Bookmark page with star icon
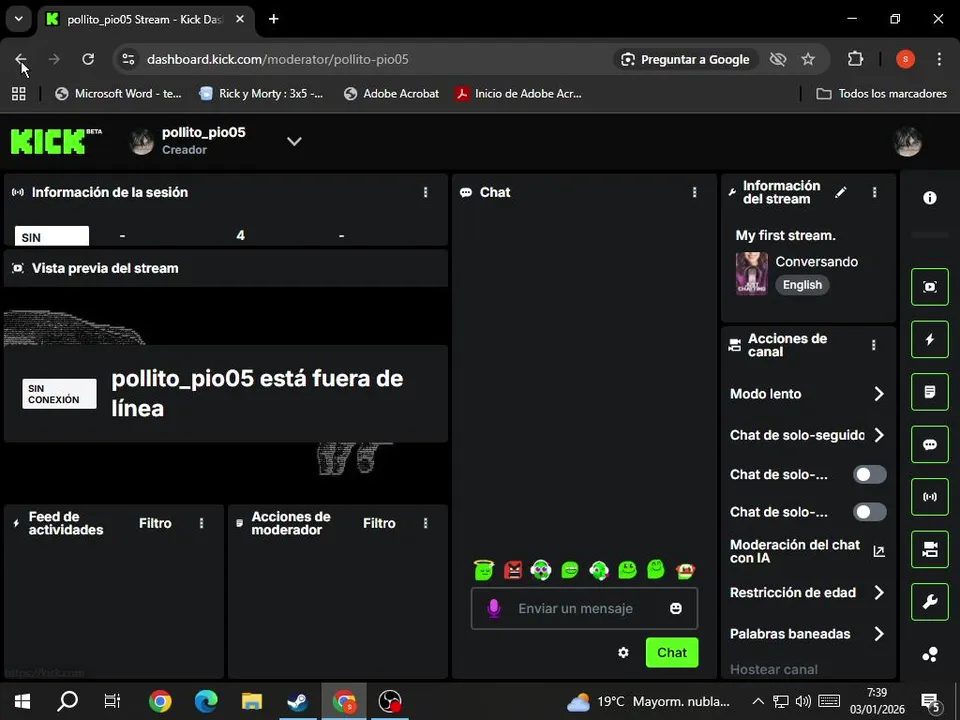The height and width of the screenshot is (720, 960). point(808,59)
